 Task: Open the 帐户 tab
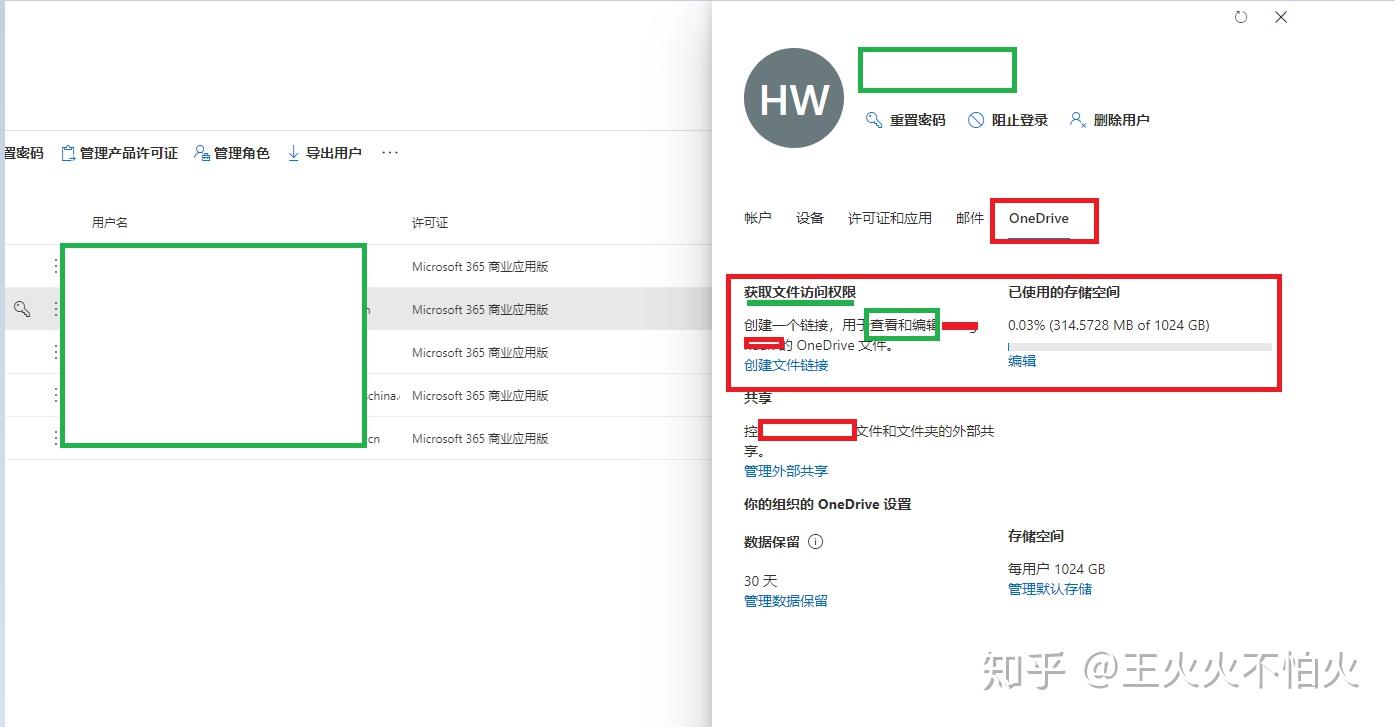(758, 218)
